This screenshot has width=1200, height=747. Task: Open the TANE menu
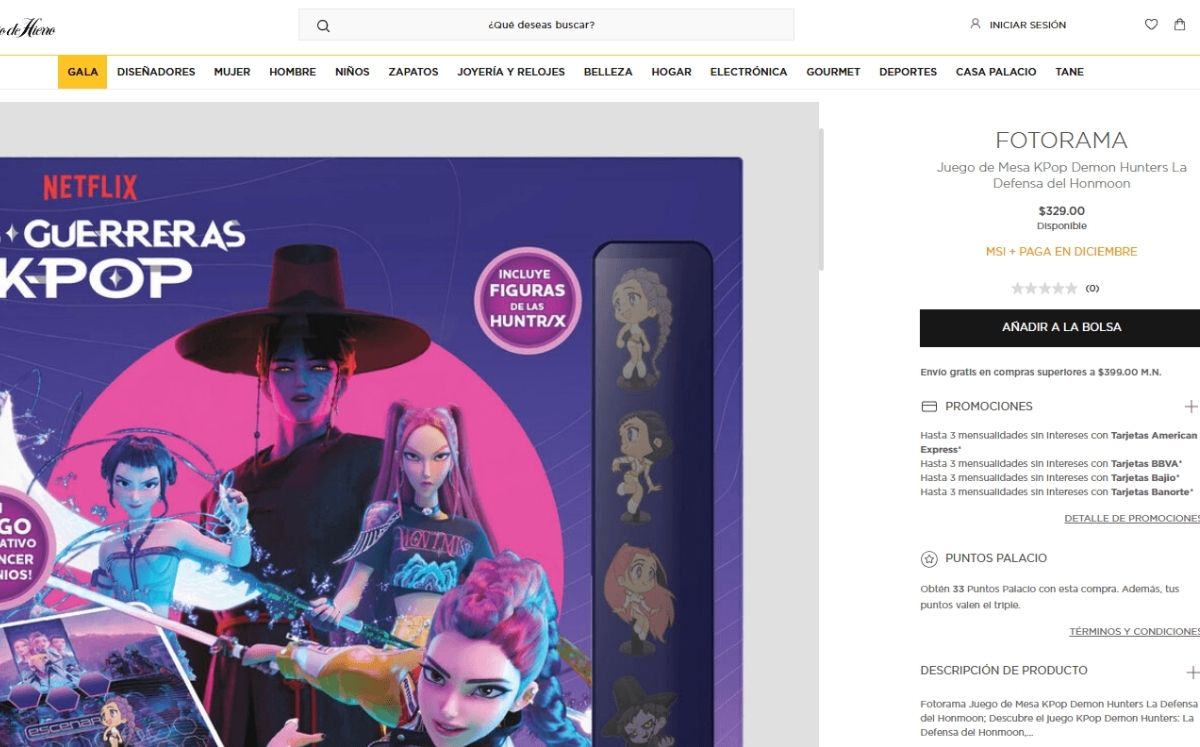click(x=1069, y=72)
